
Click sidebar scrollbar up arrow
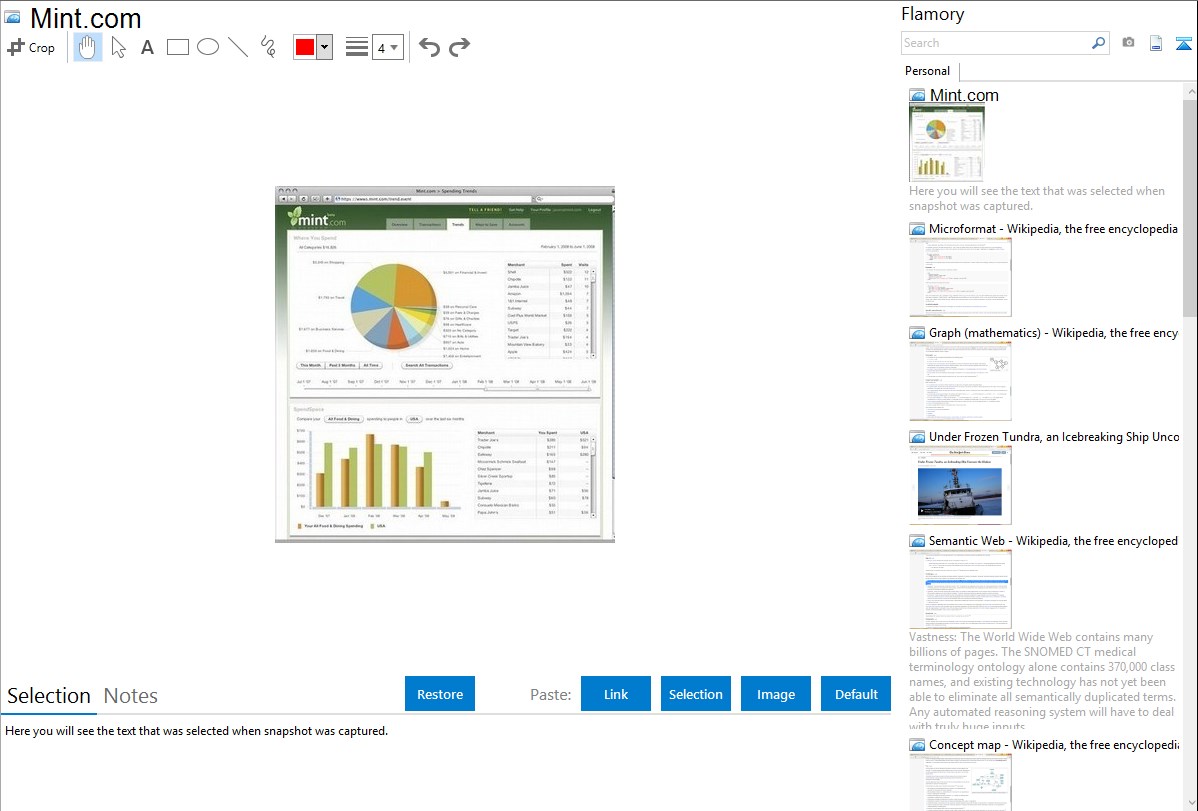pyautogui.click(x=1190, y=91)
